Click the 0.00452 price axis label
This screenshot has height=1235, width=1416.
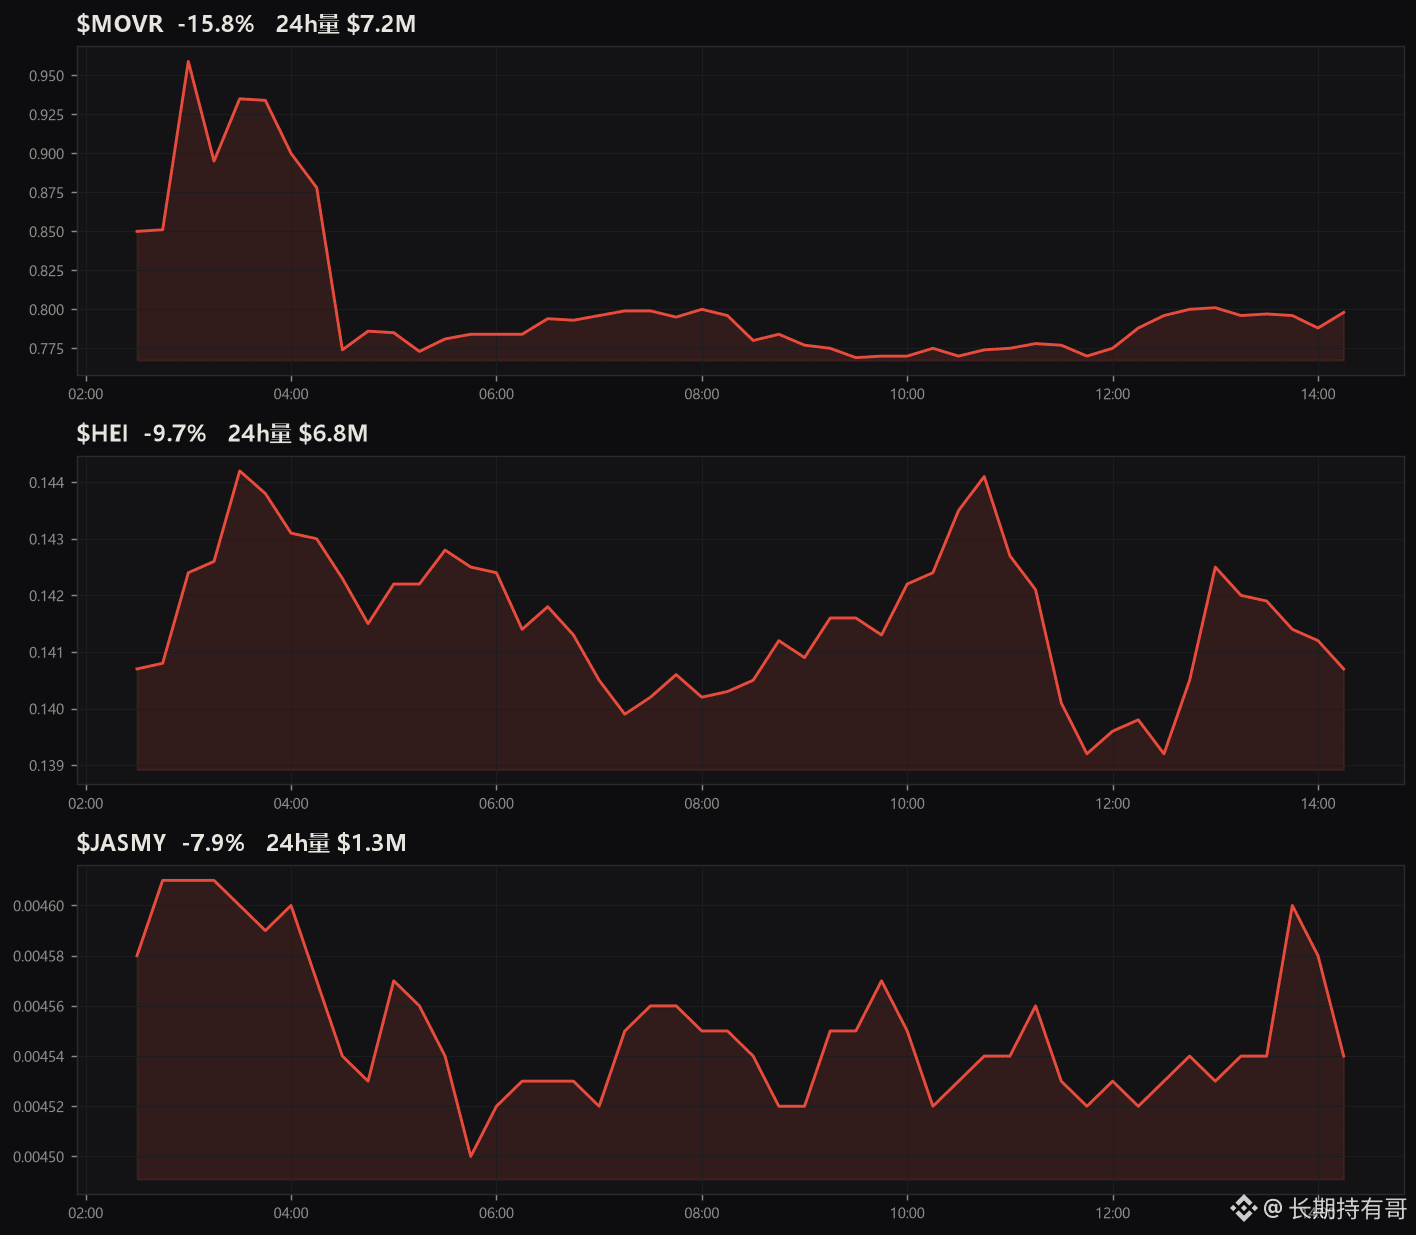(38, 1107)
